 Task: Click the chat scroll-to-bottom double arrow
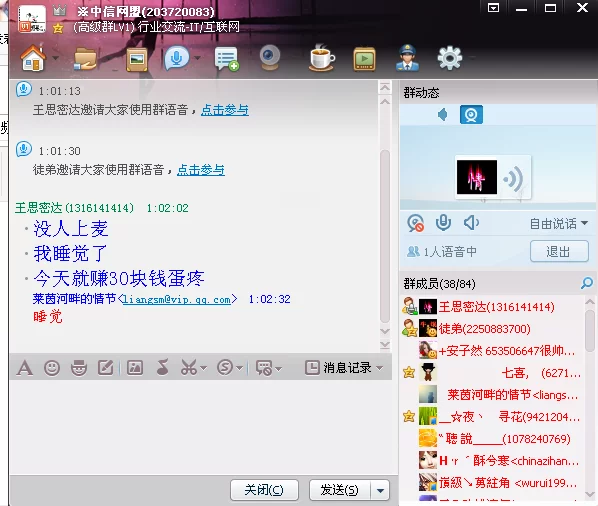[x=385, y=345]
